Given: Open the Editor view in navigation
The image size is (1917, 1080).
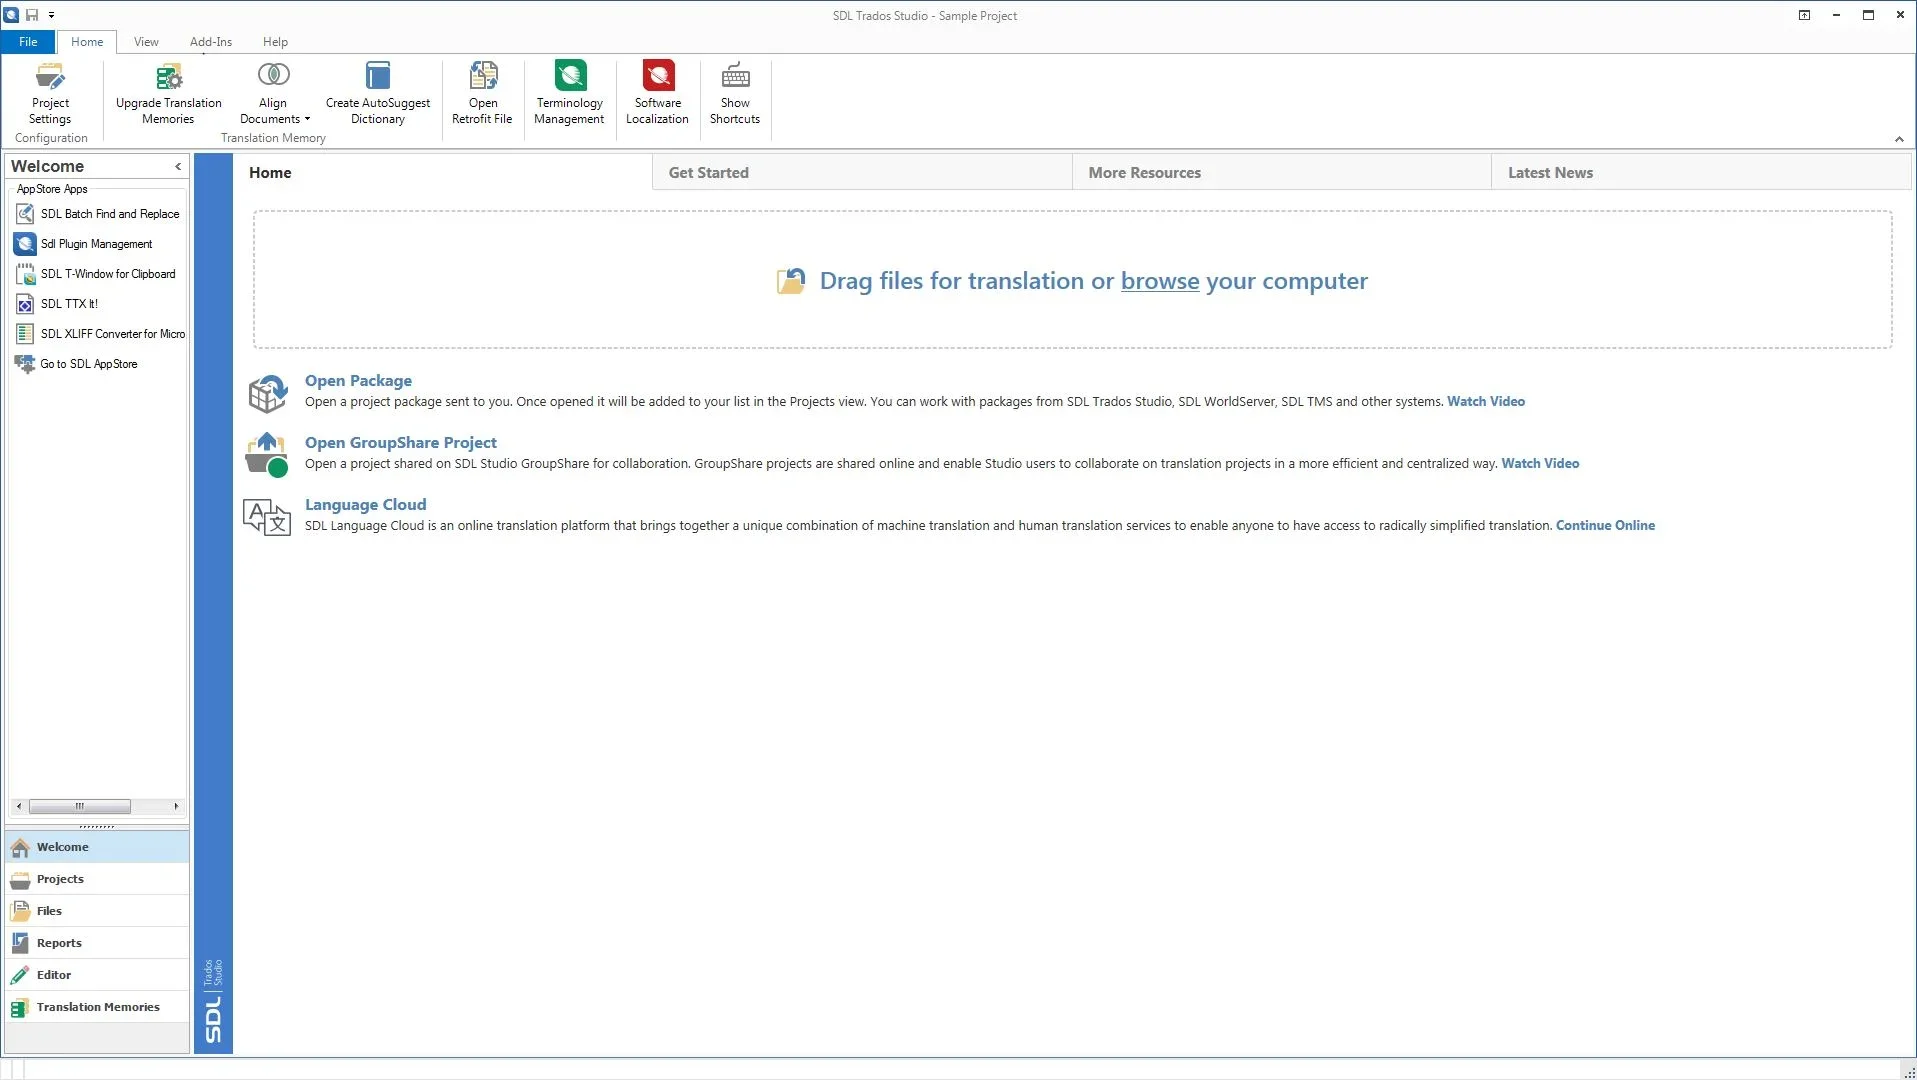Looking at the screenshot, I should point(54,975).
